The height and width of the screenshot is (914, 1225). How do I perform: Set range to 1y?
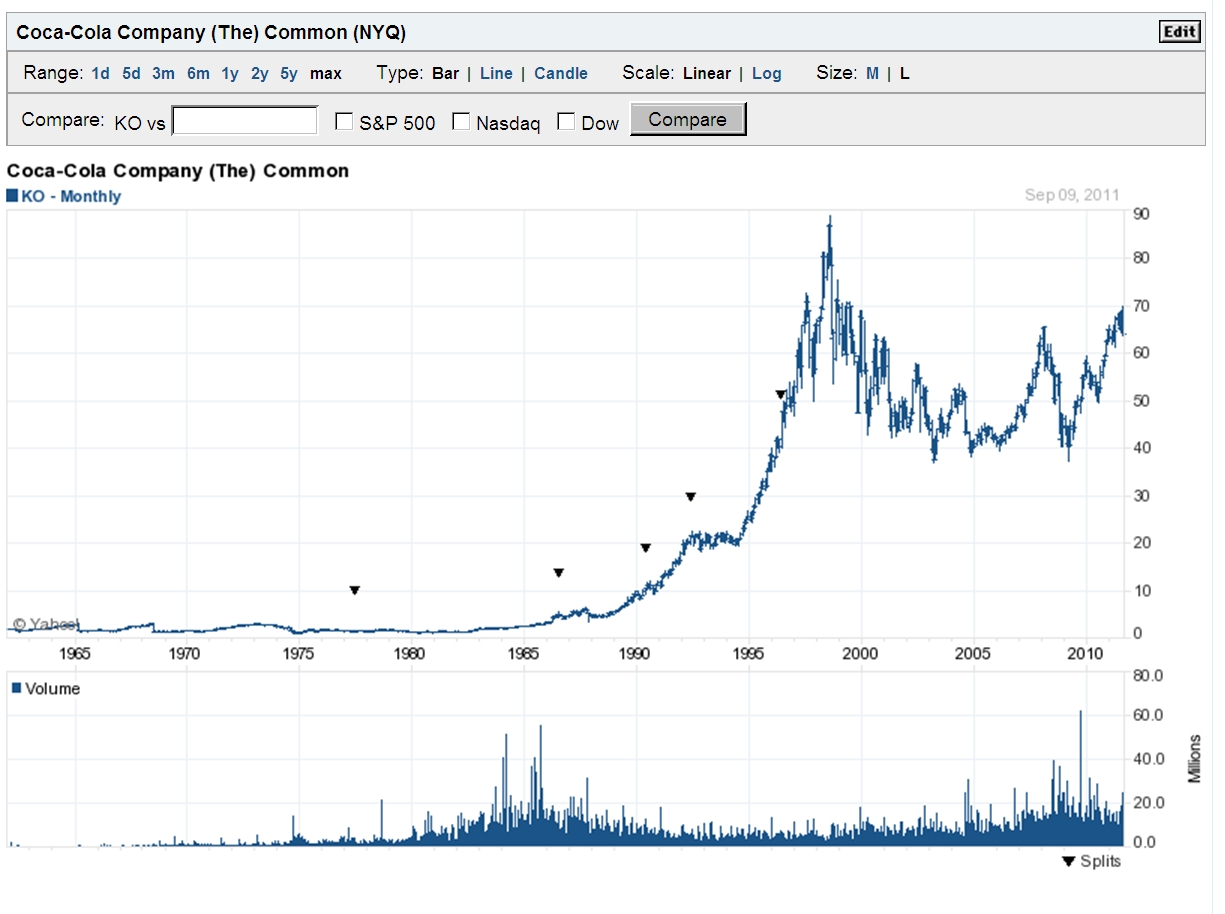pos(230,73)
